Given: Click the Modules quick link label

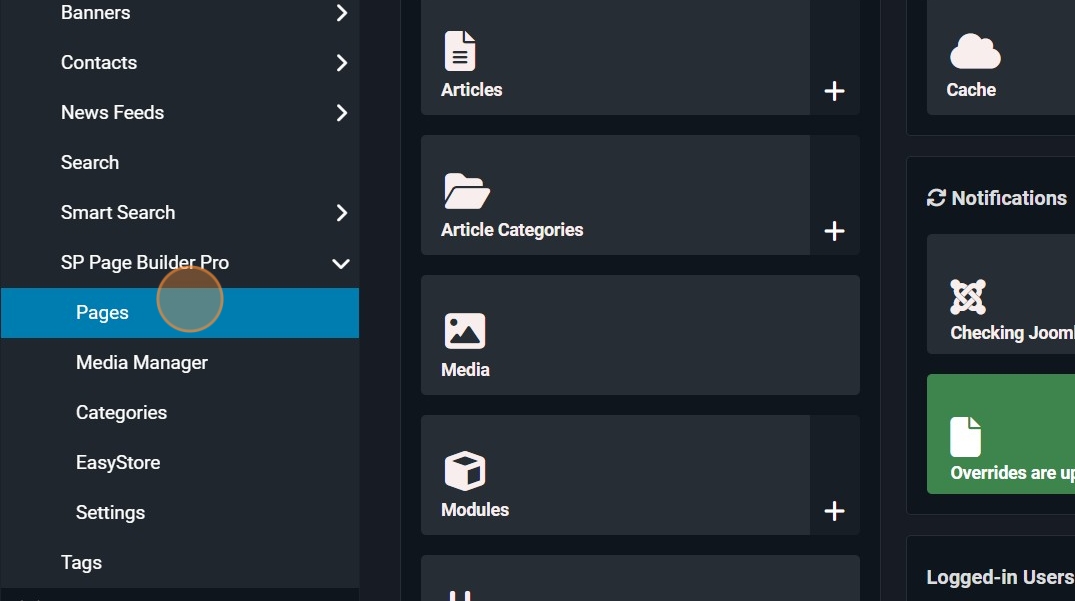Looking at the screenshot, I should click(x=475, y=509).
